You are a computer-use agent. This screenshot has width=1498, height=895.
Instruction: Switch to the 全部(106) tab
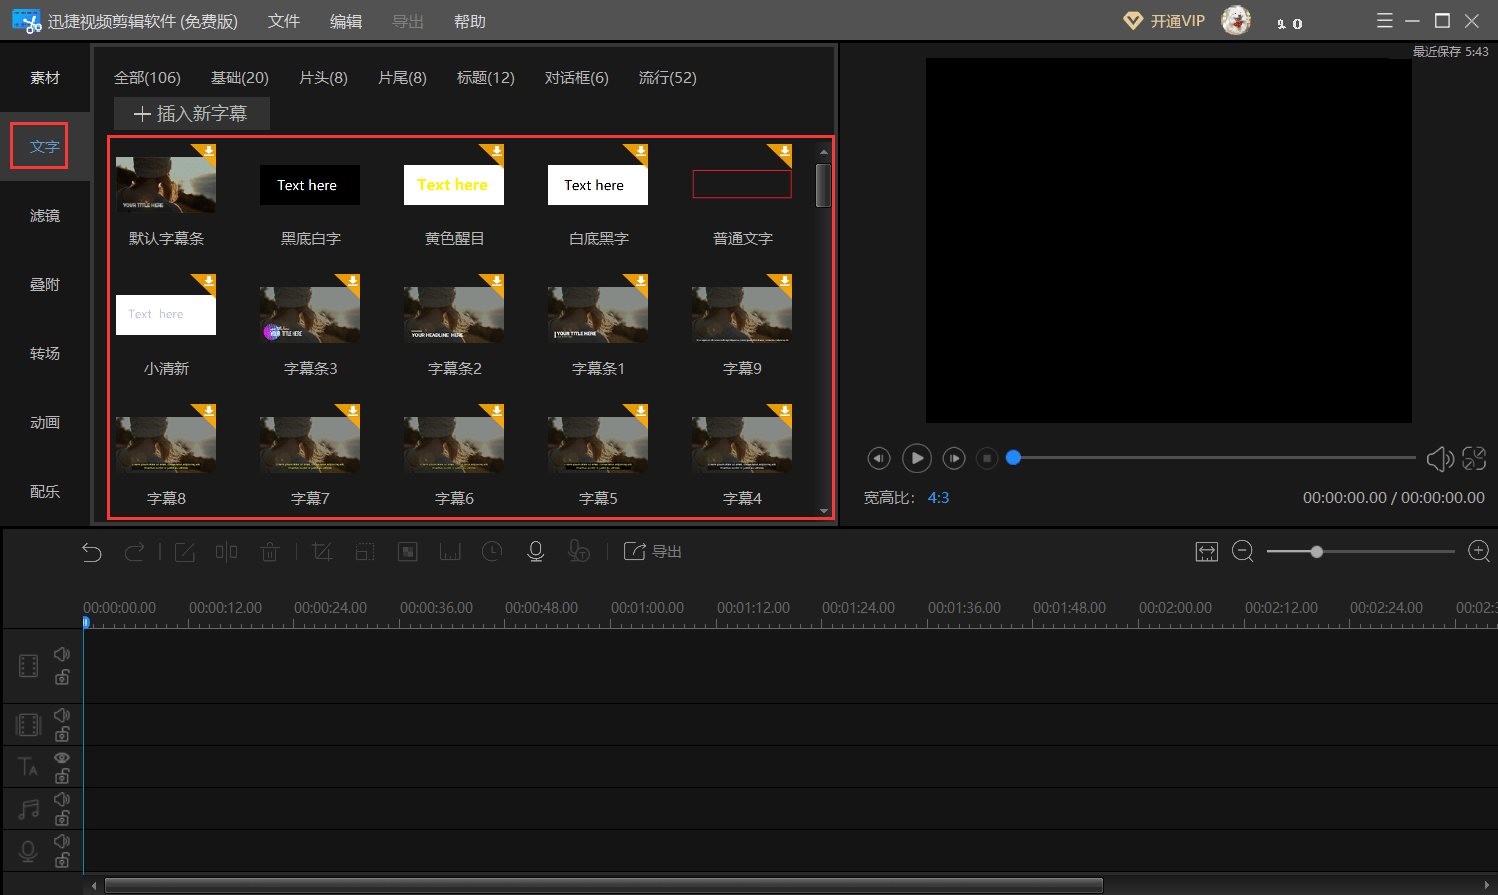147,77
